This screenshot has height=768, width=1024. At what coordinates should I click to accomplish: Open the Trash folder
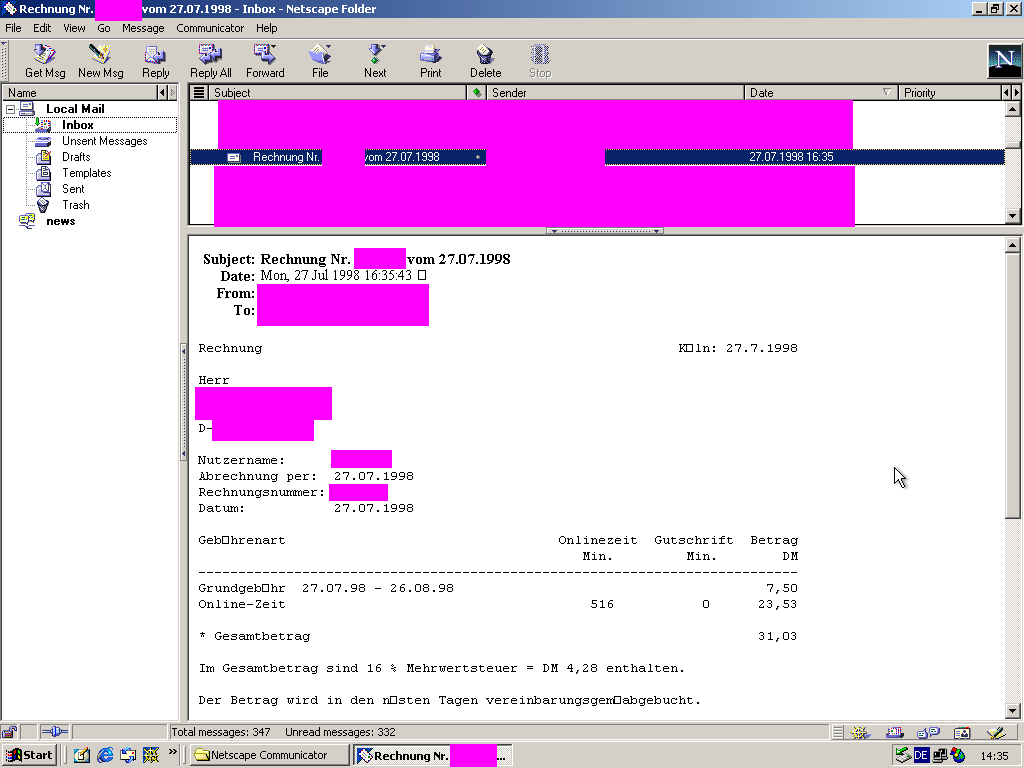click(75, 205)
